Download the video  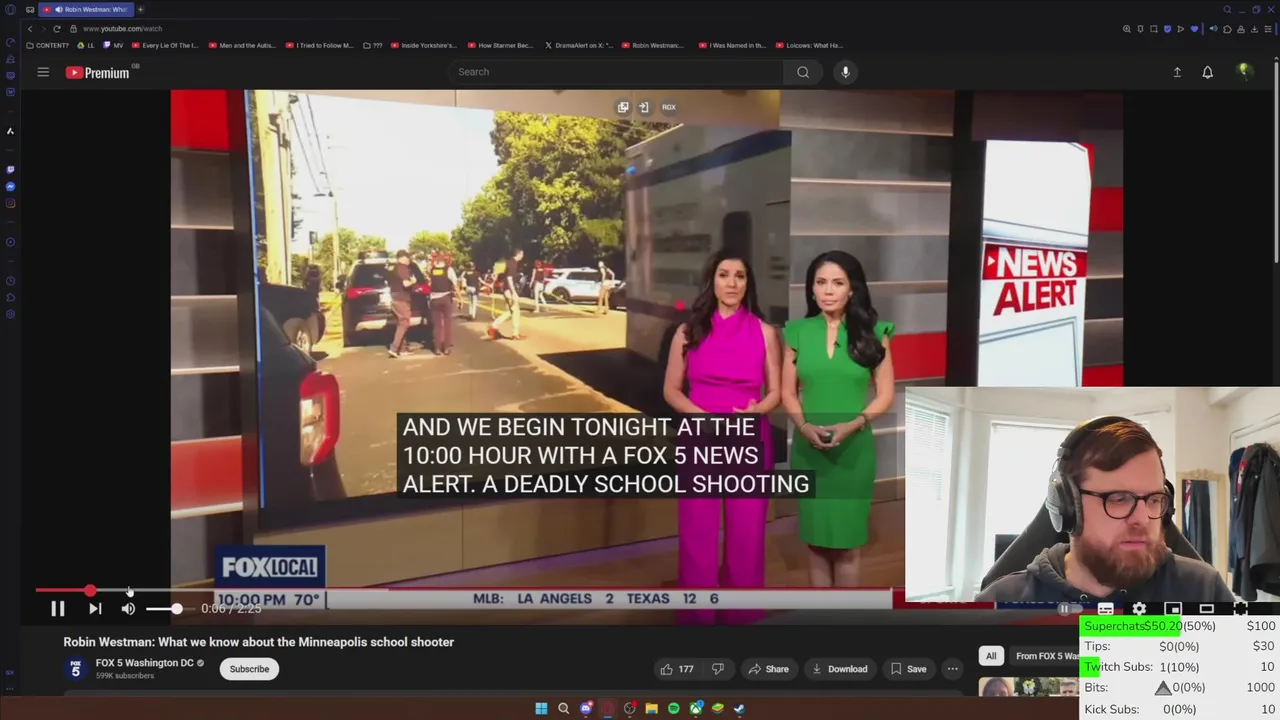[840, 669]
